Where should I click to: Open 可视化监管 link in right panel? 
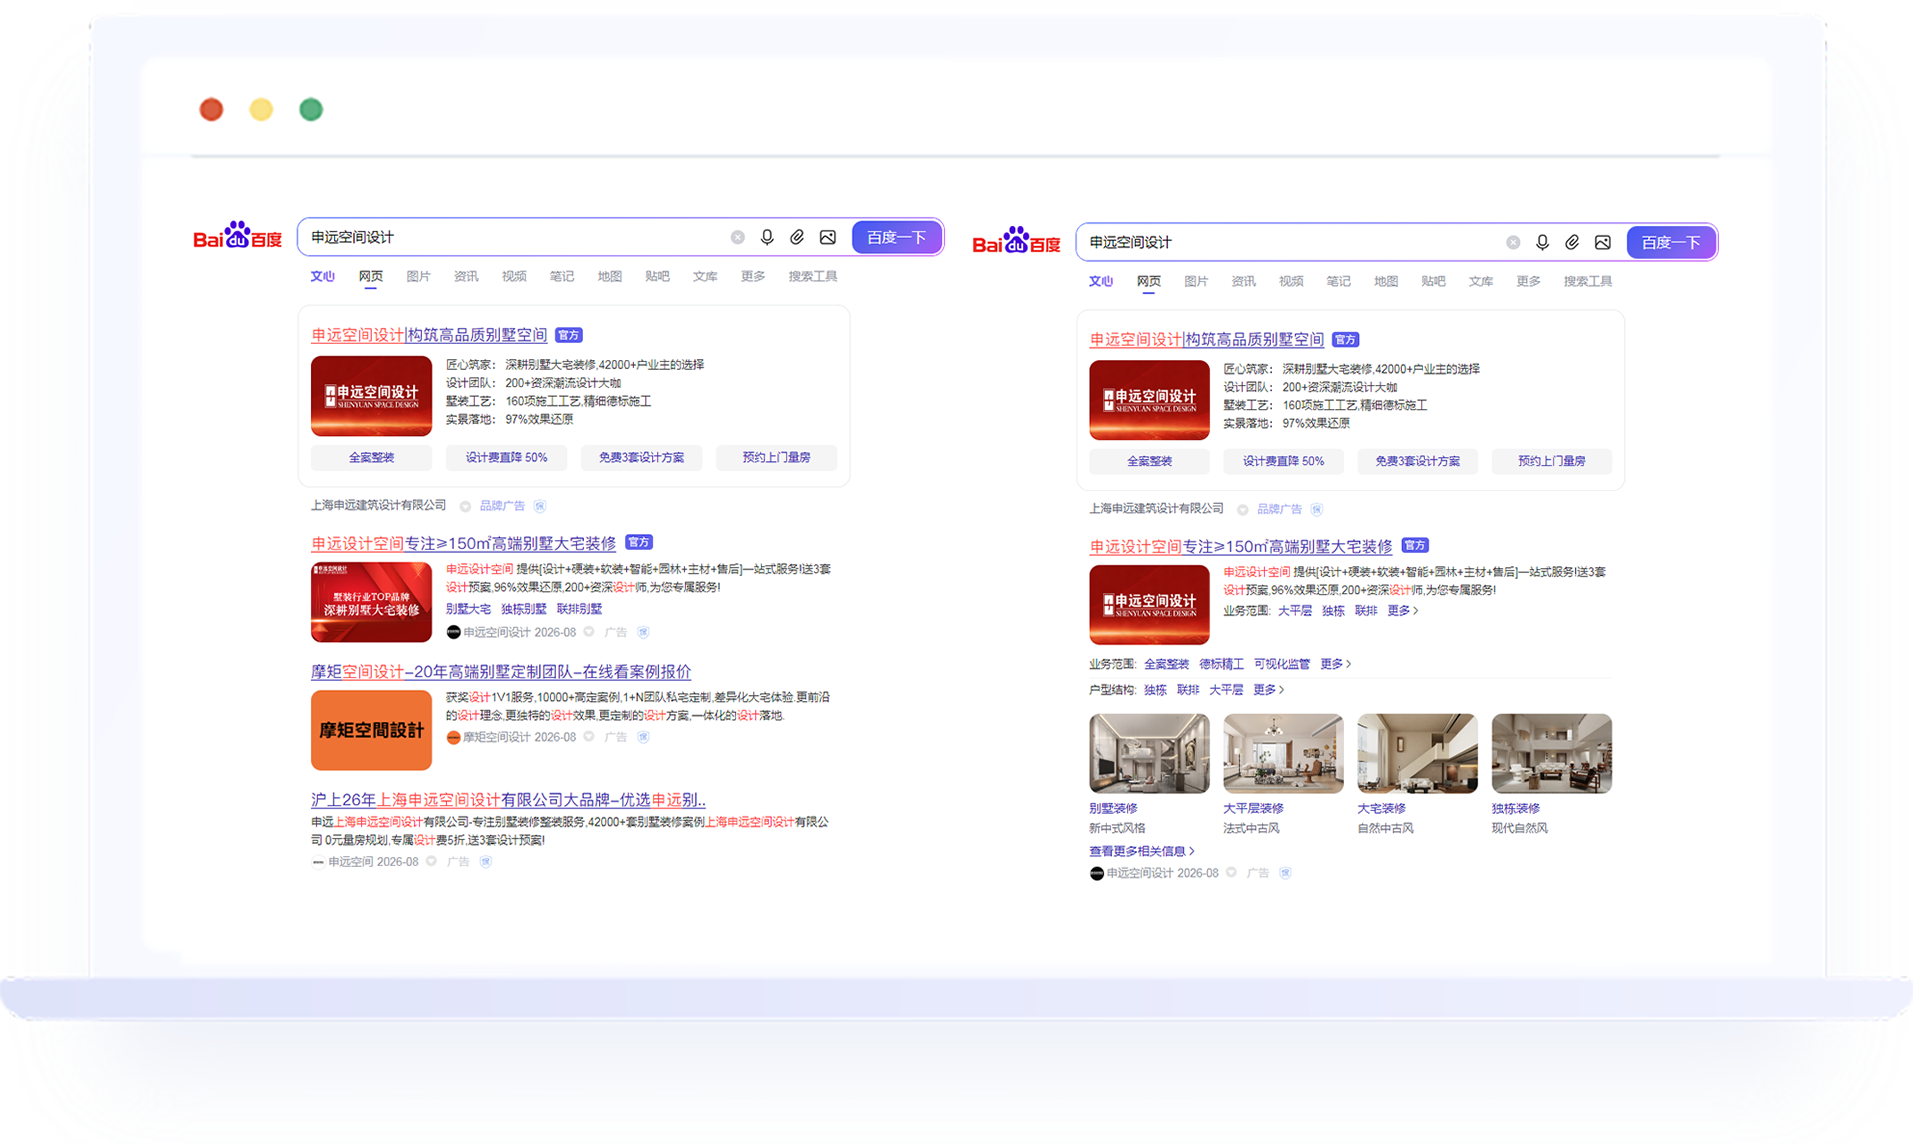(1282, 663)
